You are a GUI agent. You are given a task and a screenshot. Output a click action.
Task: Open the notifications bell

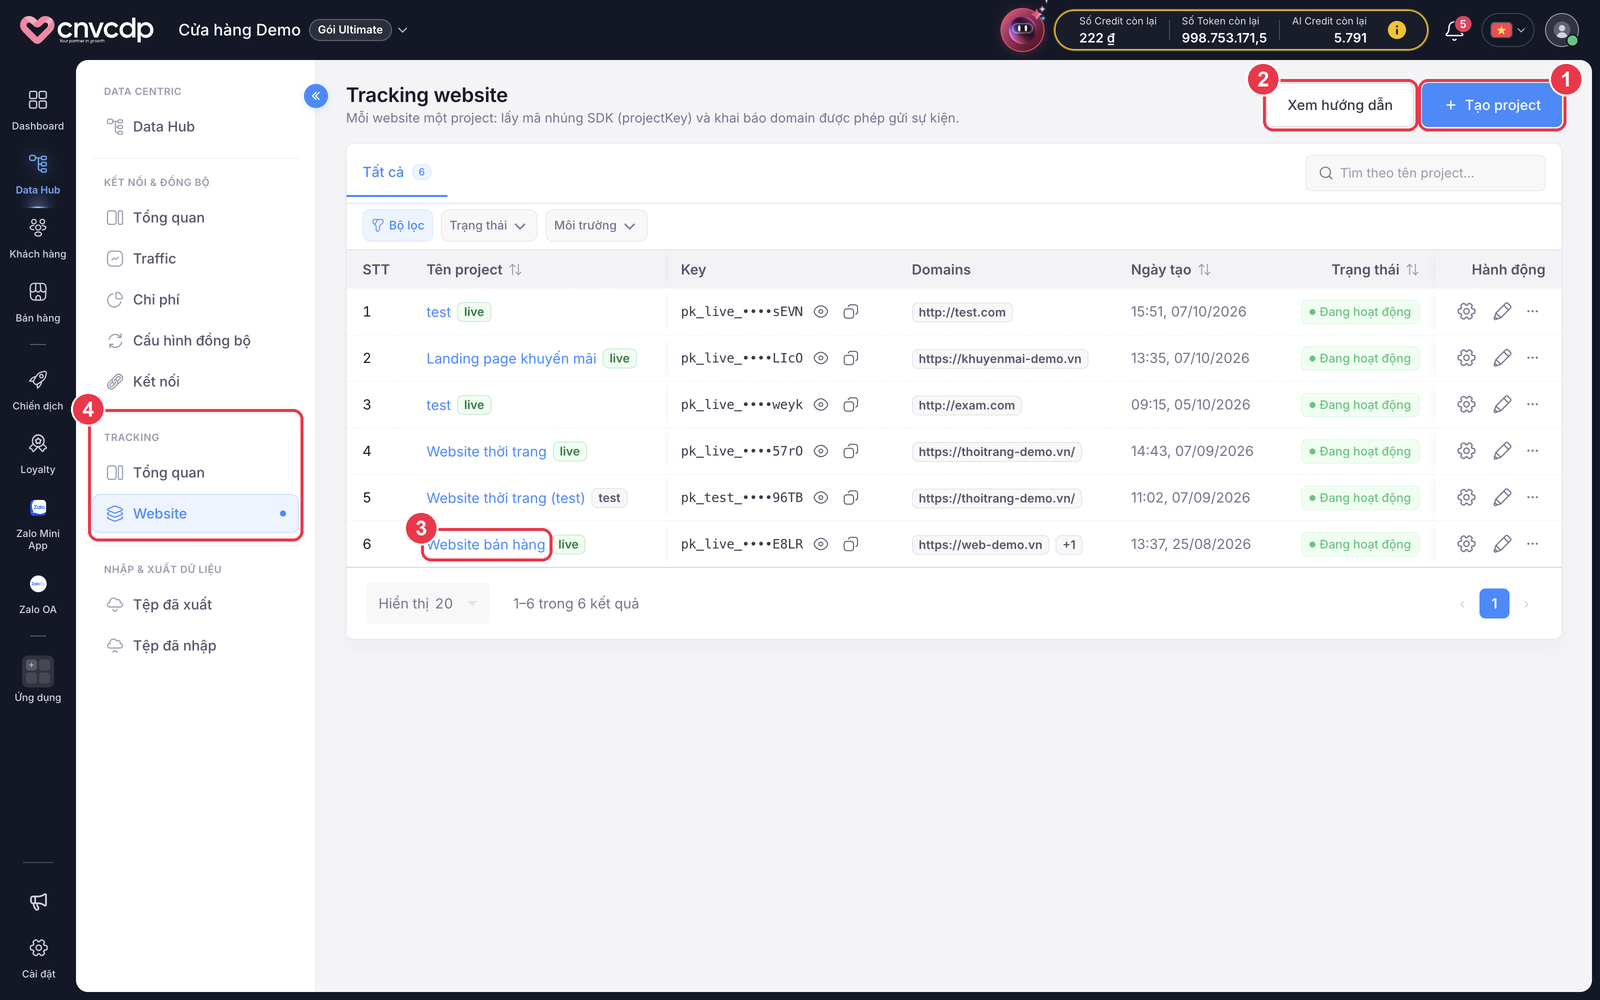point(1455,31)
